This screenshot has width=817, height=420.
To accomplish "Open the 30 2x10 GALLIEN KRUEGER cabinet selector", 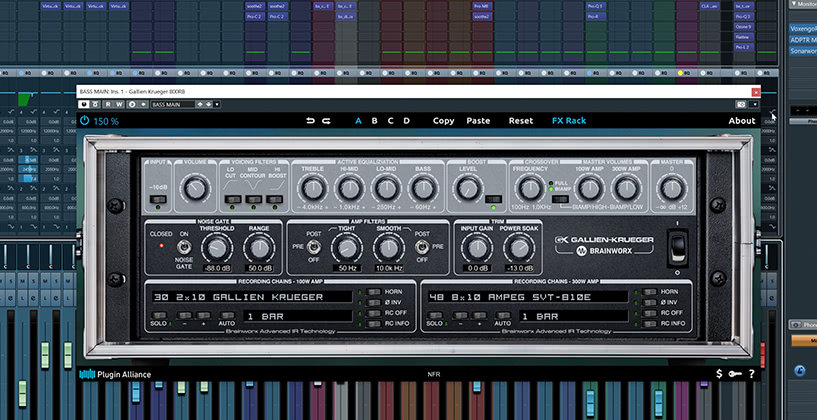I will [251, 297].
